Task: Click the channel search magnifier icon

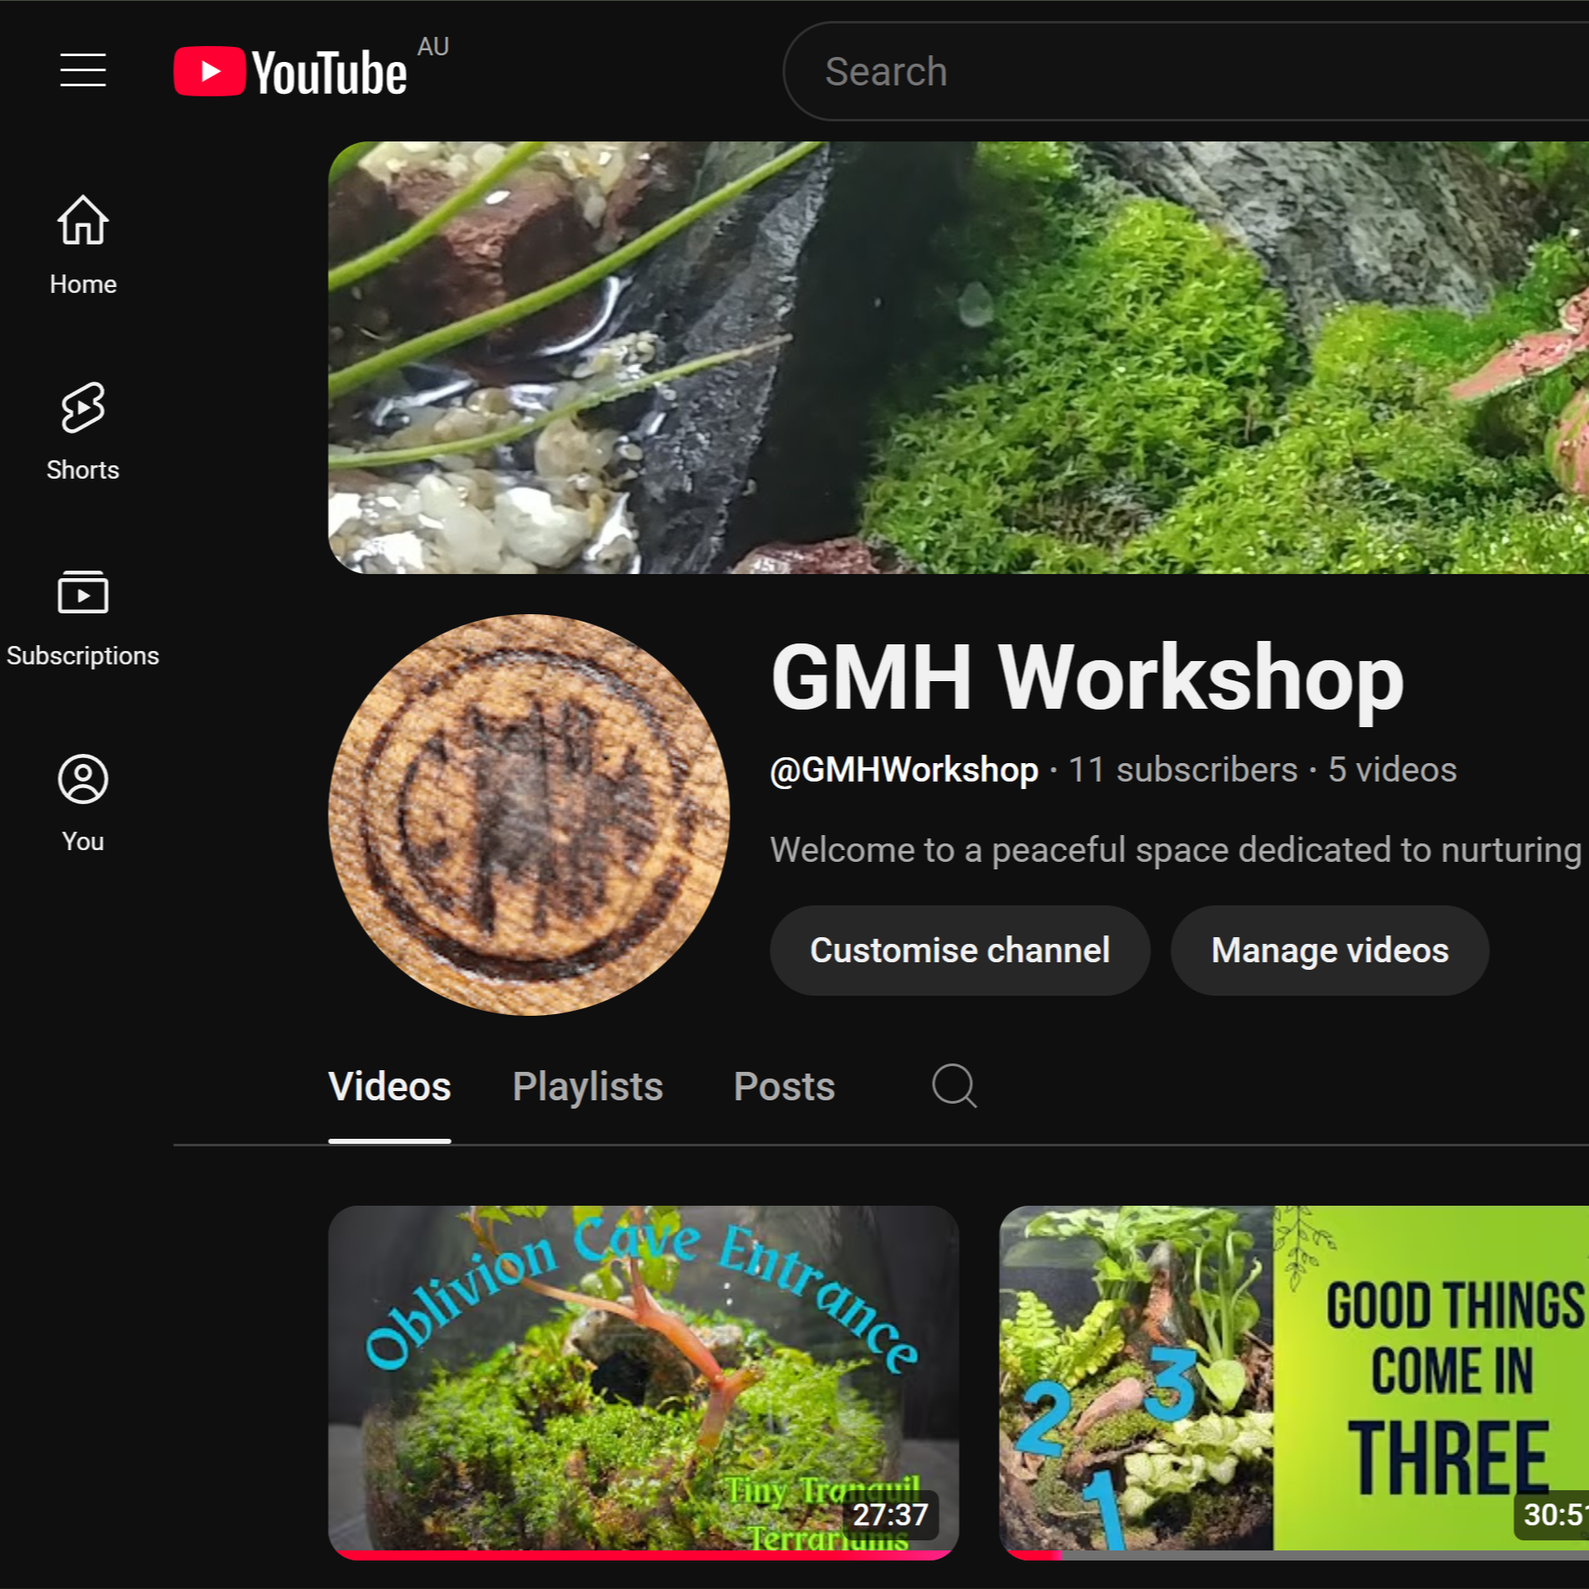Action: click(x=954, y=1086)
